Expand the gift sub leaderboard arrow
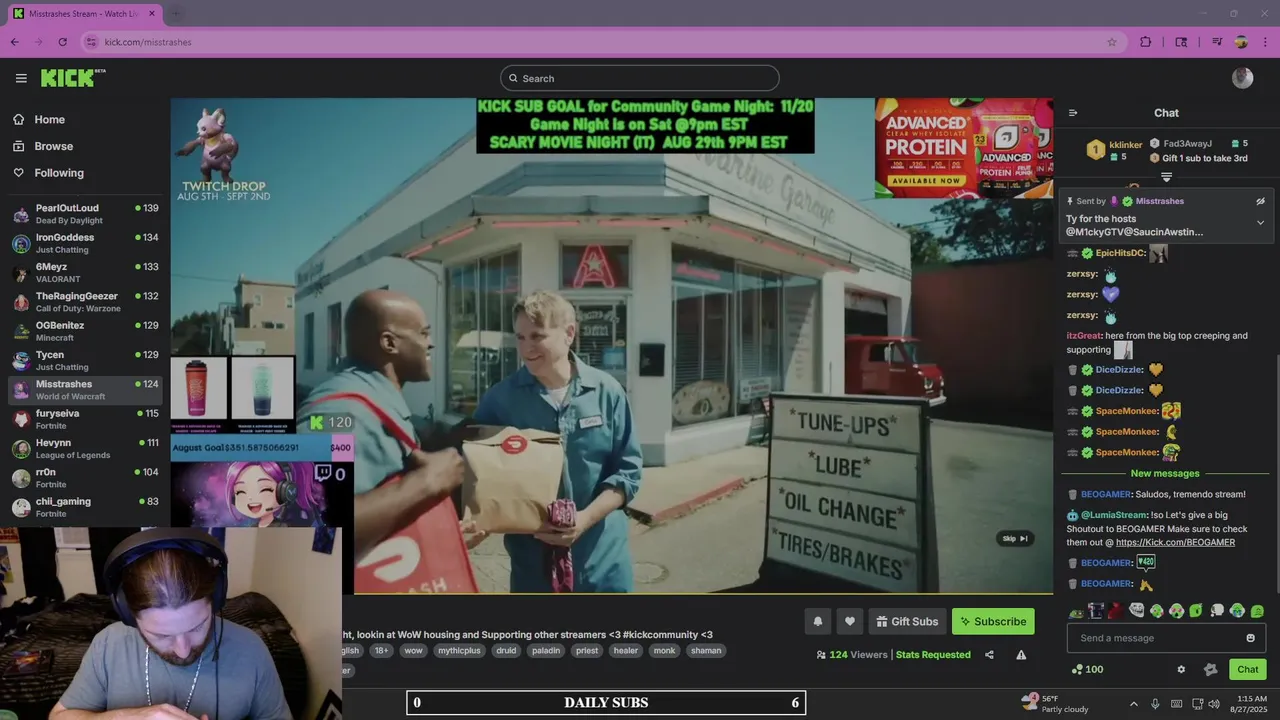 (1166, 177)
